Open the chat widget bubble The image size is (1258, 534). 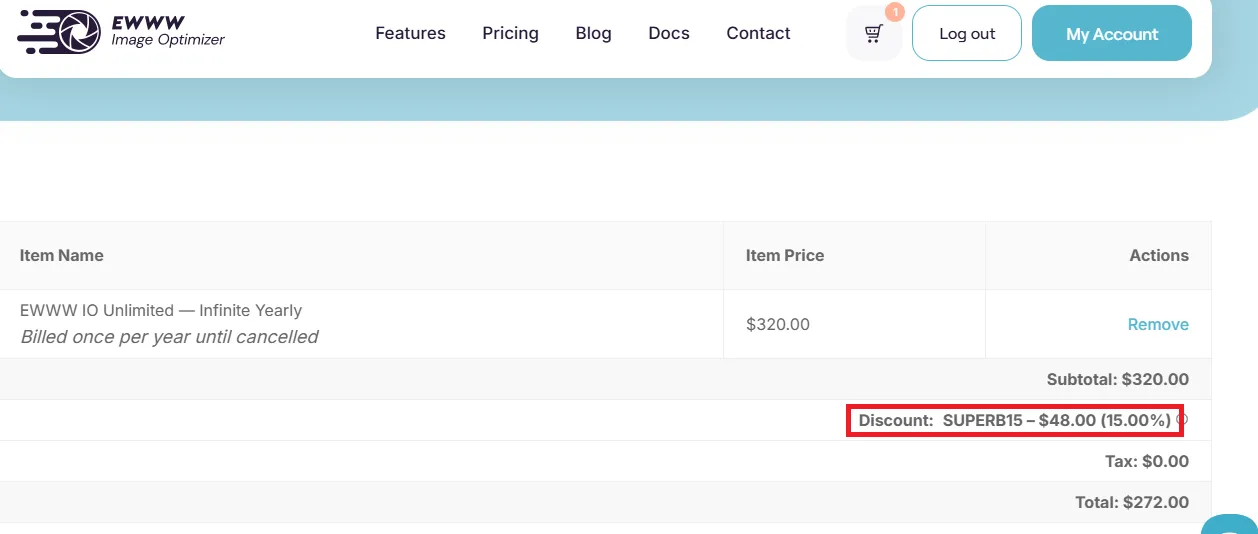click(x=1230, y=525)
